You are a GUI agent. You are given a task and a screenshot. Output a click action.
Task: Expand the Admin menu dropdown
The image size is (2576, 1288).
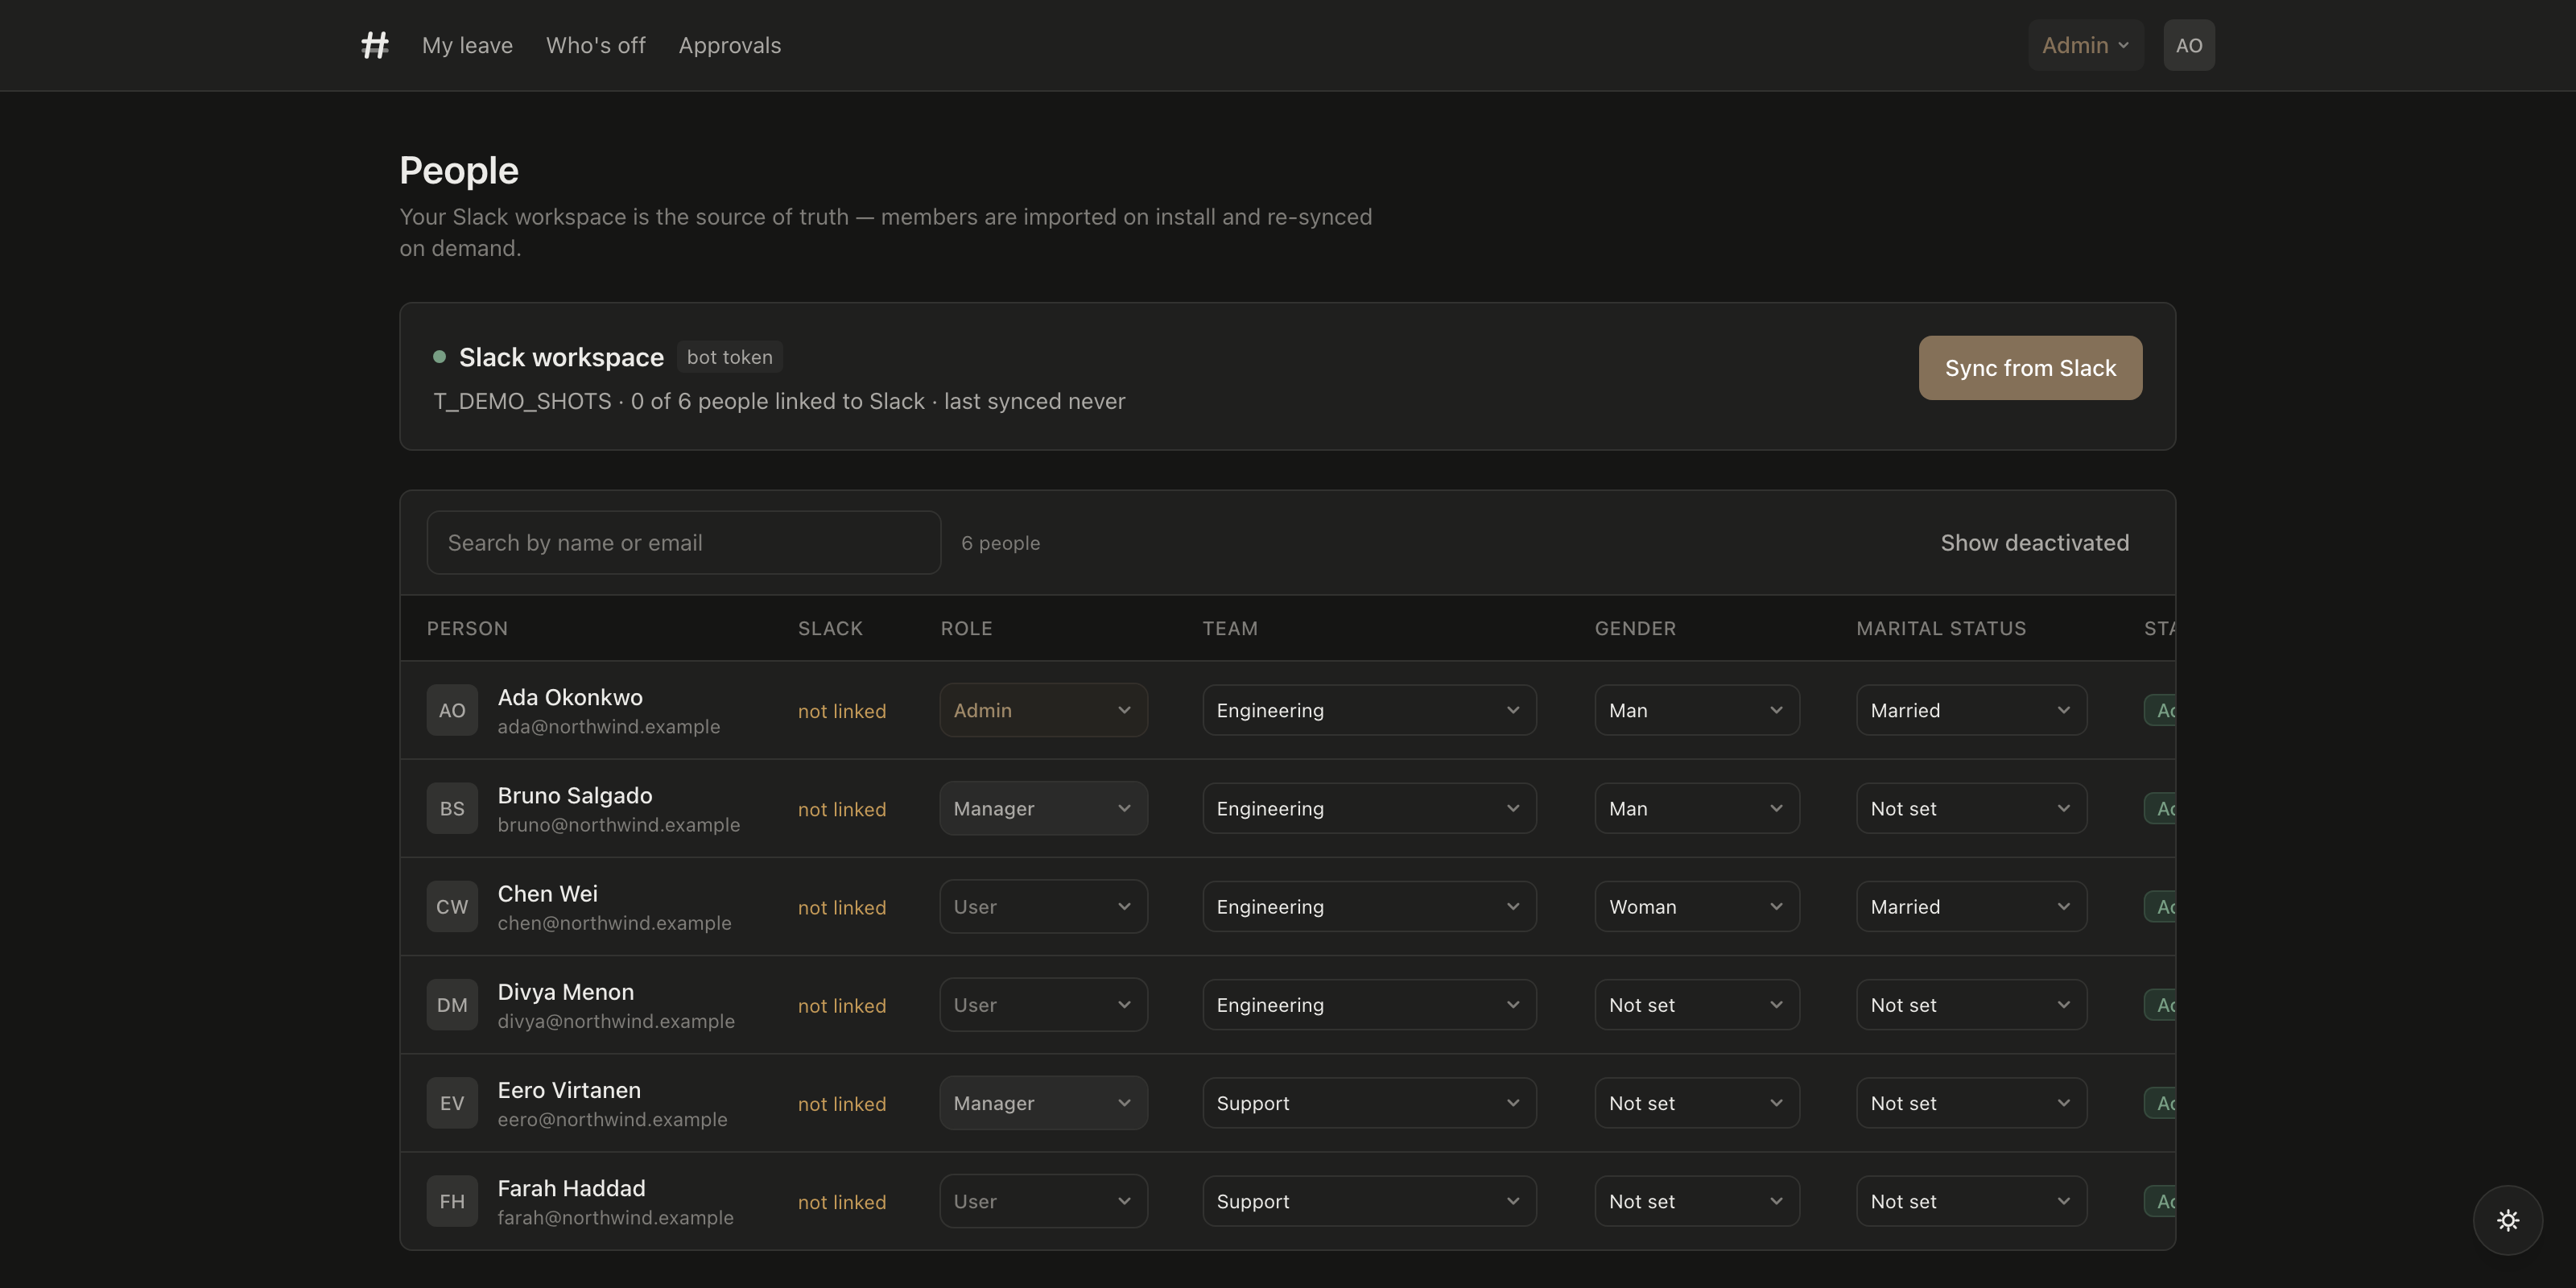point(2086,45)
